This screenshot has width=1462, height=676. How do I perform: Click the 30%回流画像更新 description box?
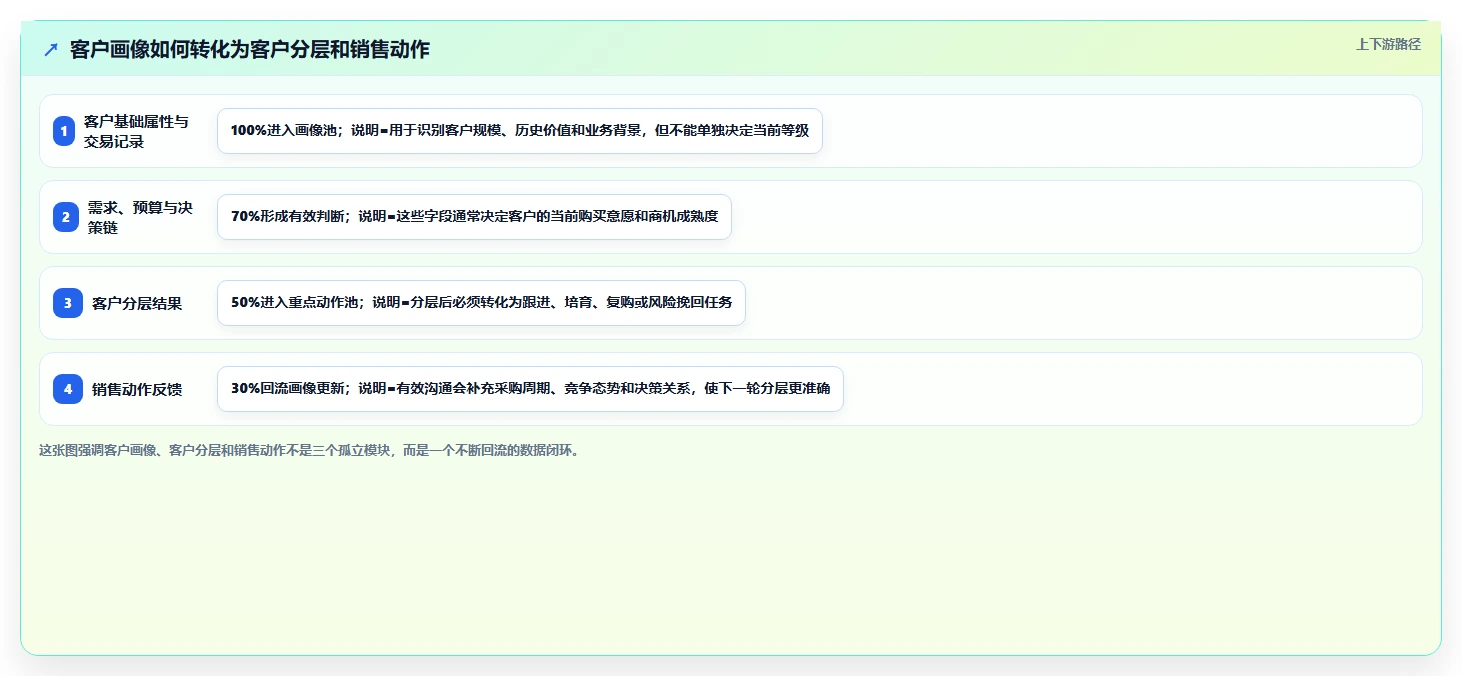[x=530, y=389]
